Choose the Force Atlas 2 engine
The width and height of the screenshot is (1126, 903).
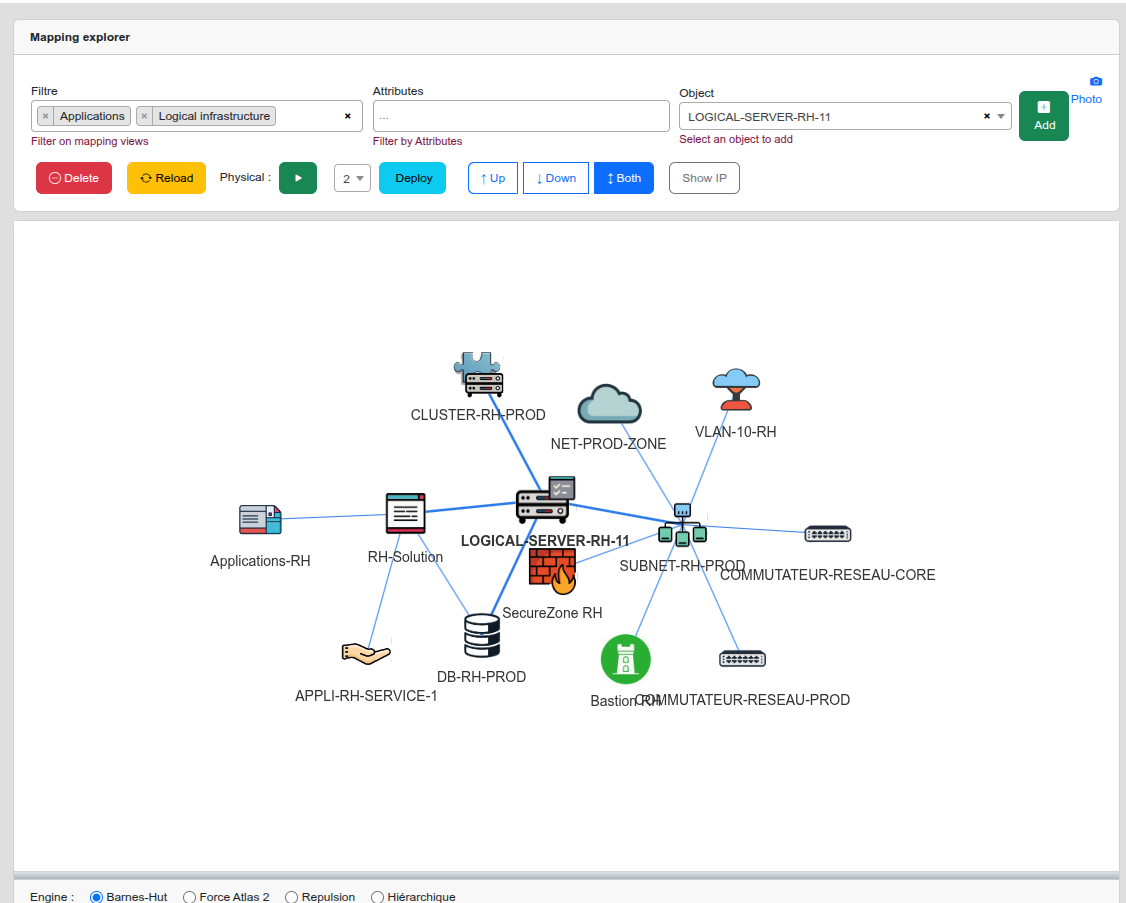190,897
